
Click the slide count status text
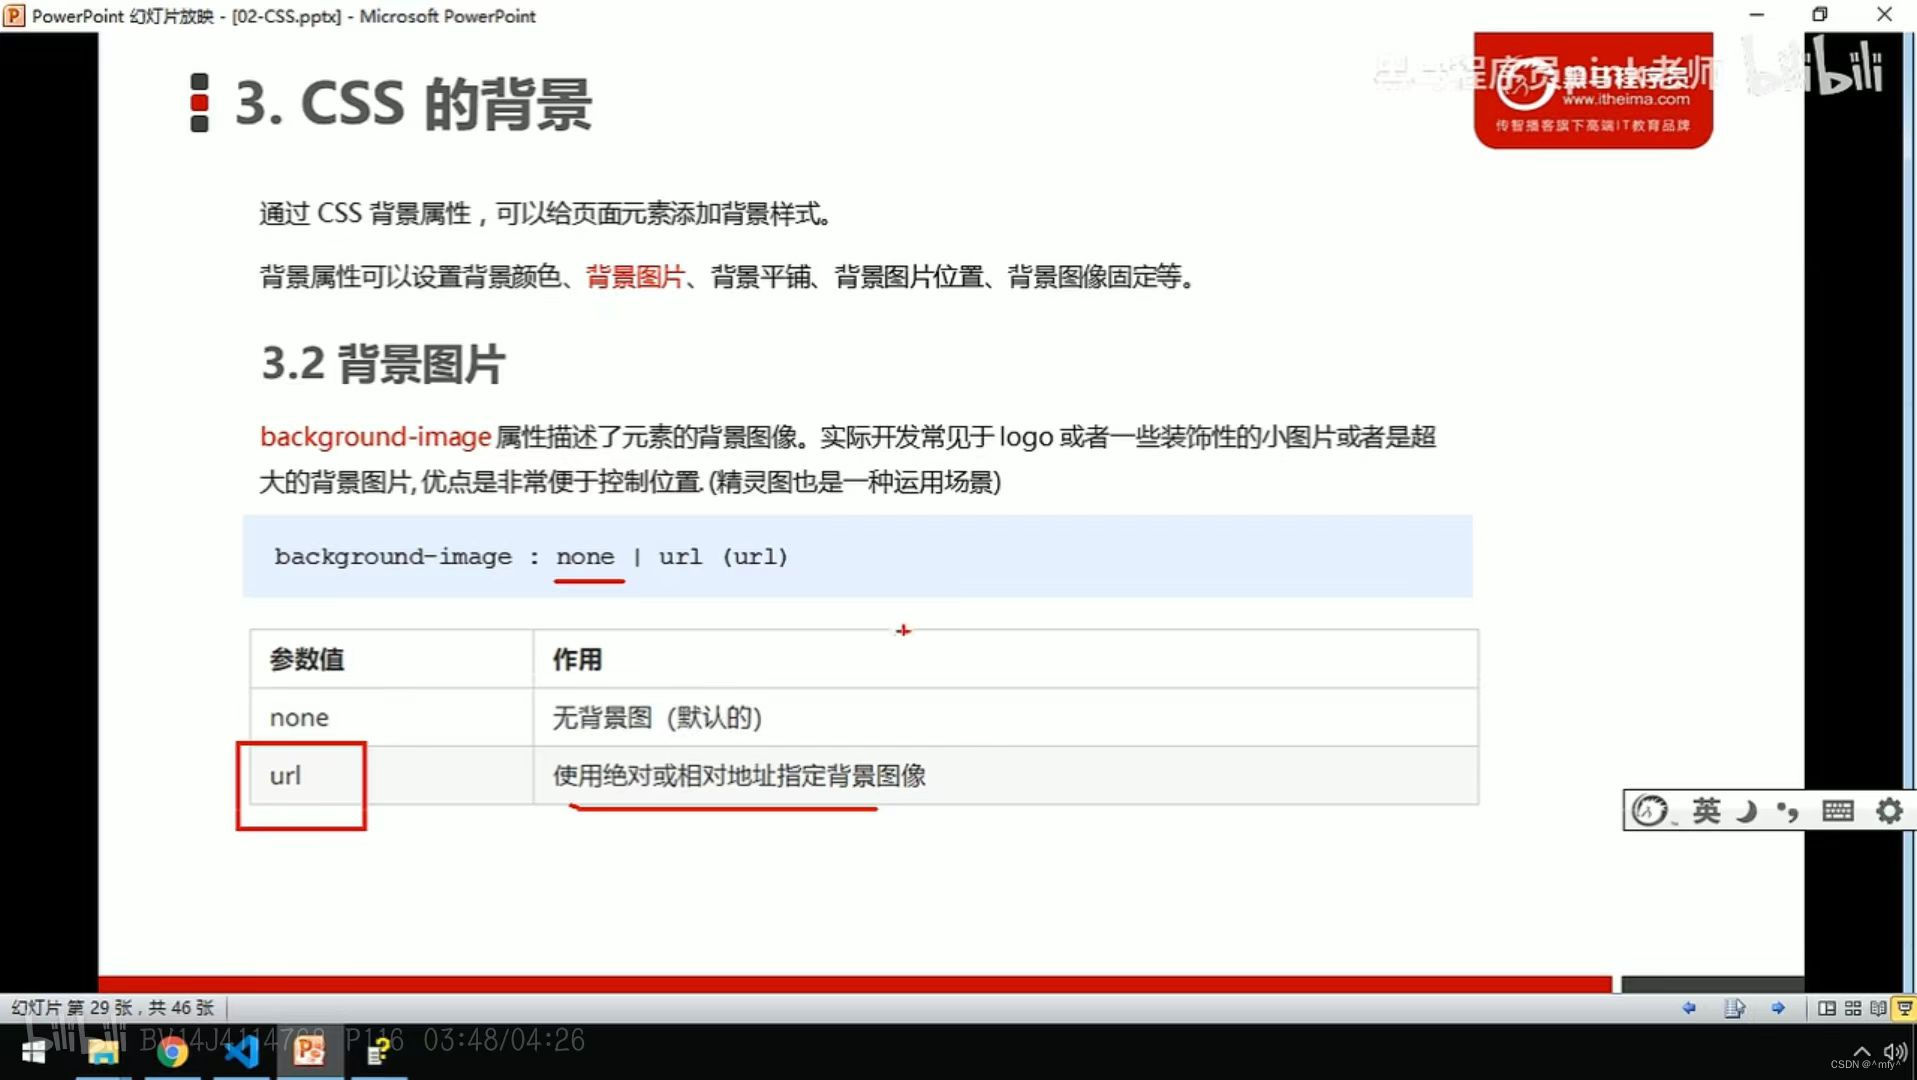click(113, 1008)
